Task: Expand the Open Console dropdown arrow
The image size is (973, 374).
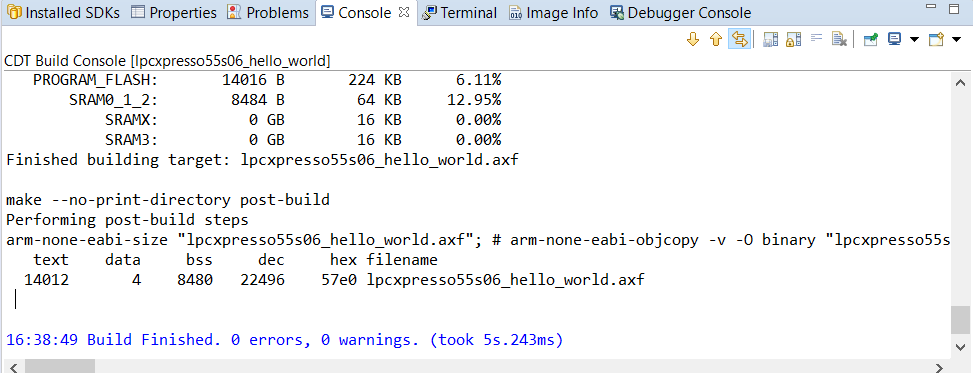Action: click(x=956, y=40)
